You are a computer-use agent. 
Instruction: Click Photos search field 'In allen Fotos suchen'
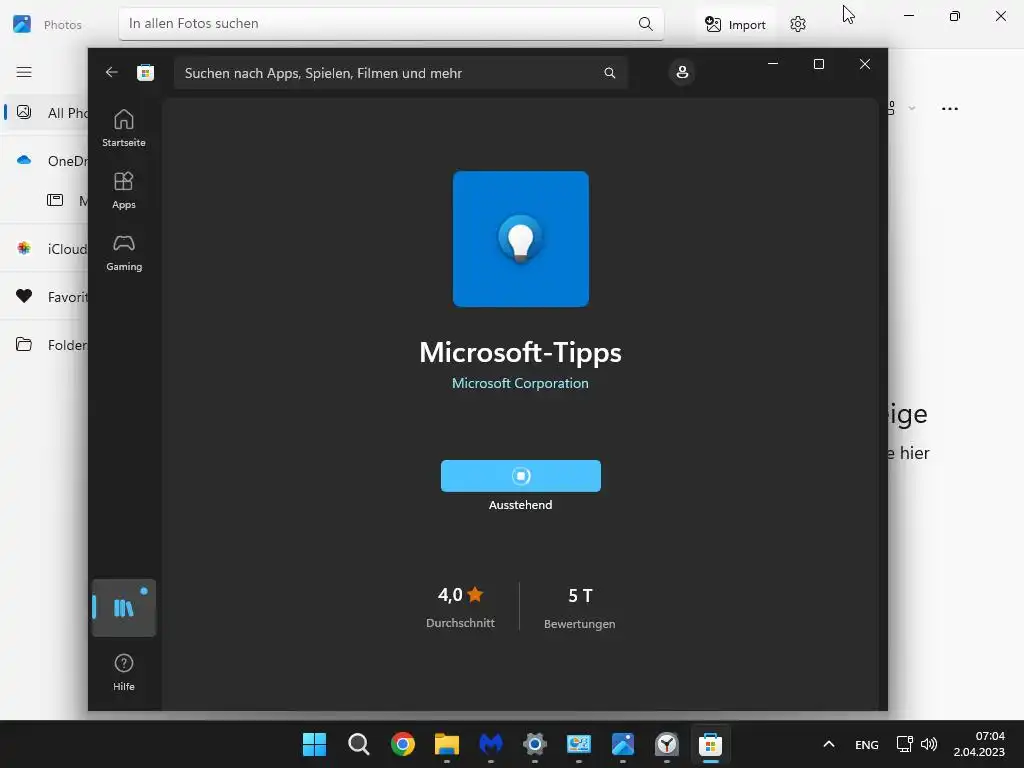point(391,24)
